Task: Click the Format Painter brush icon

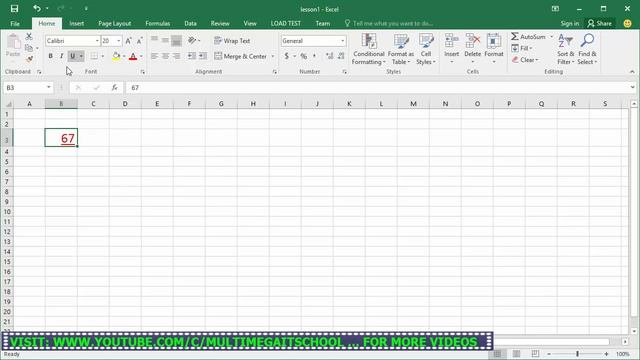Action: click(x=29, y=60)
